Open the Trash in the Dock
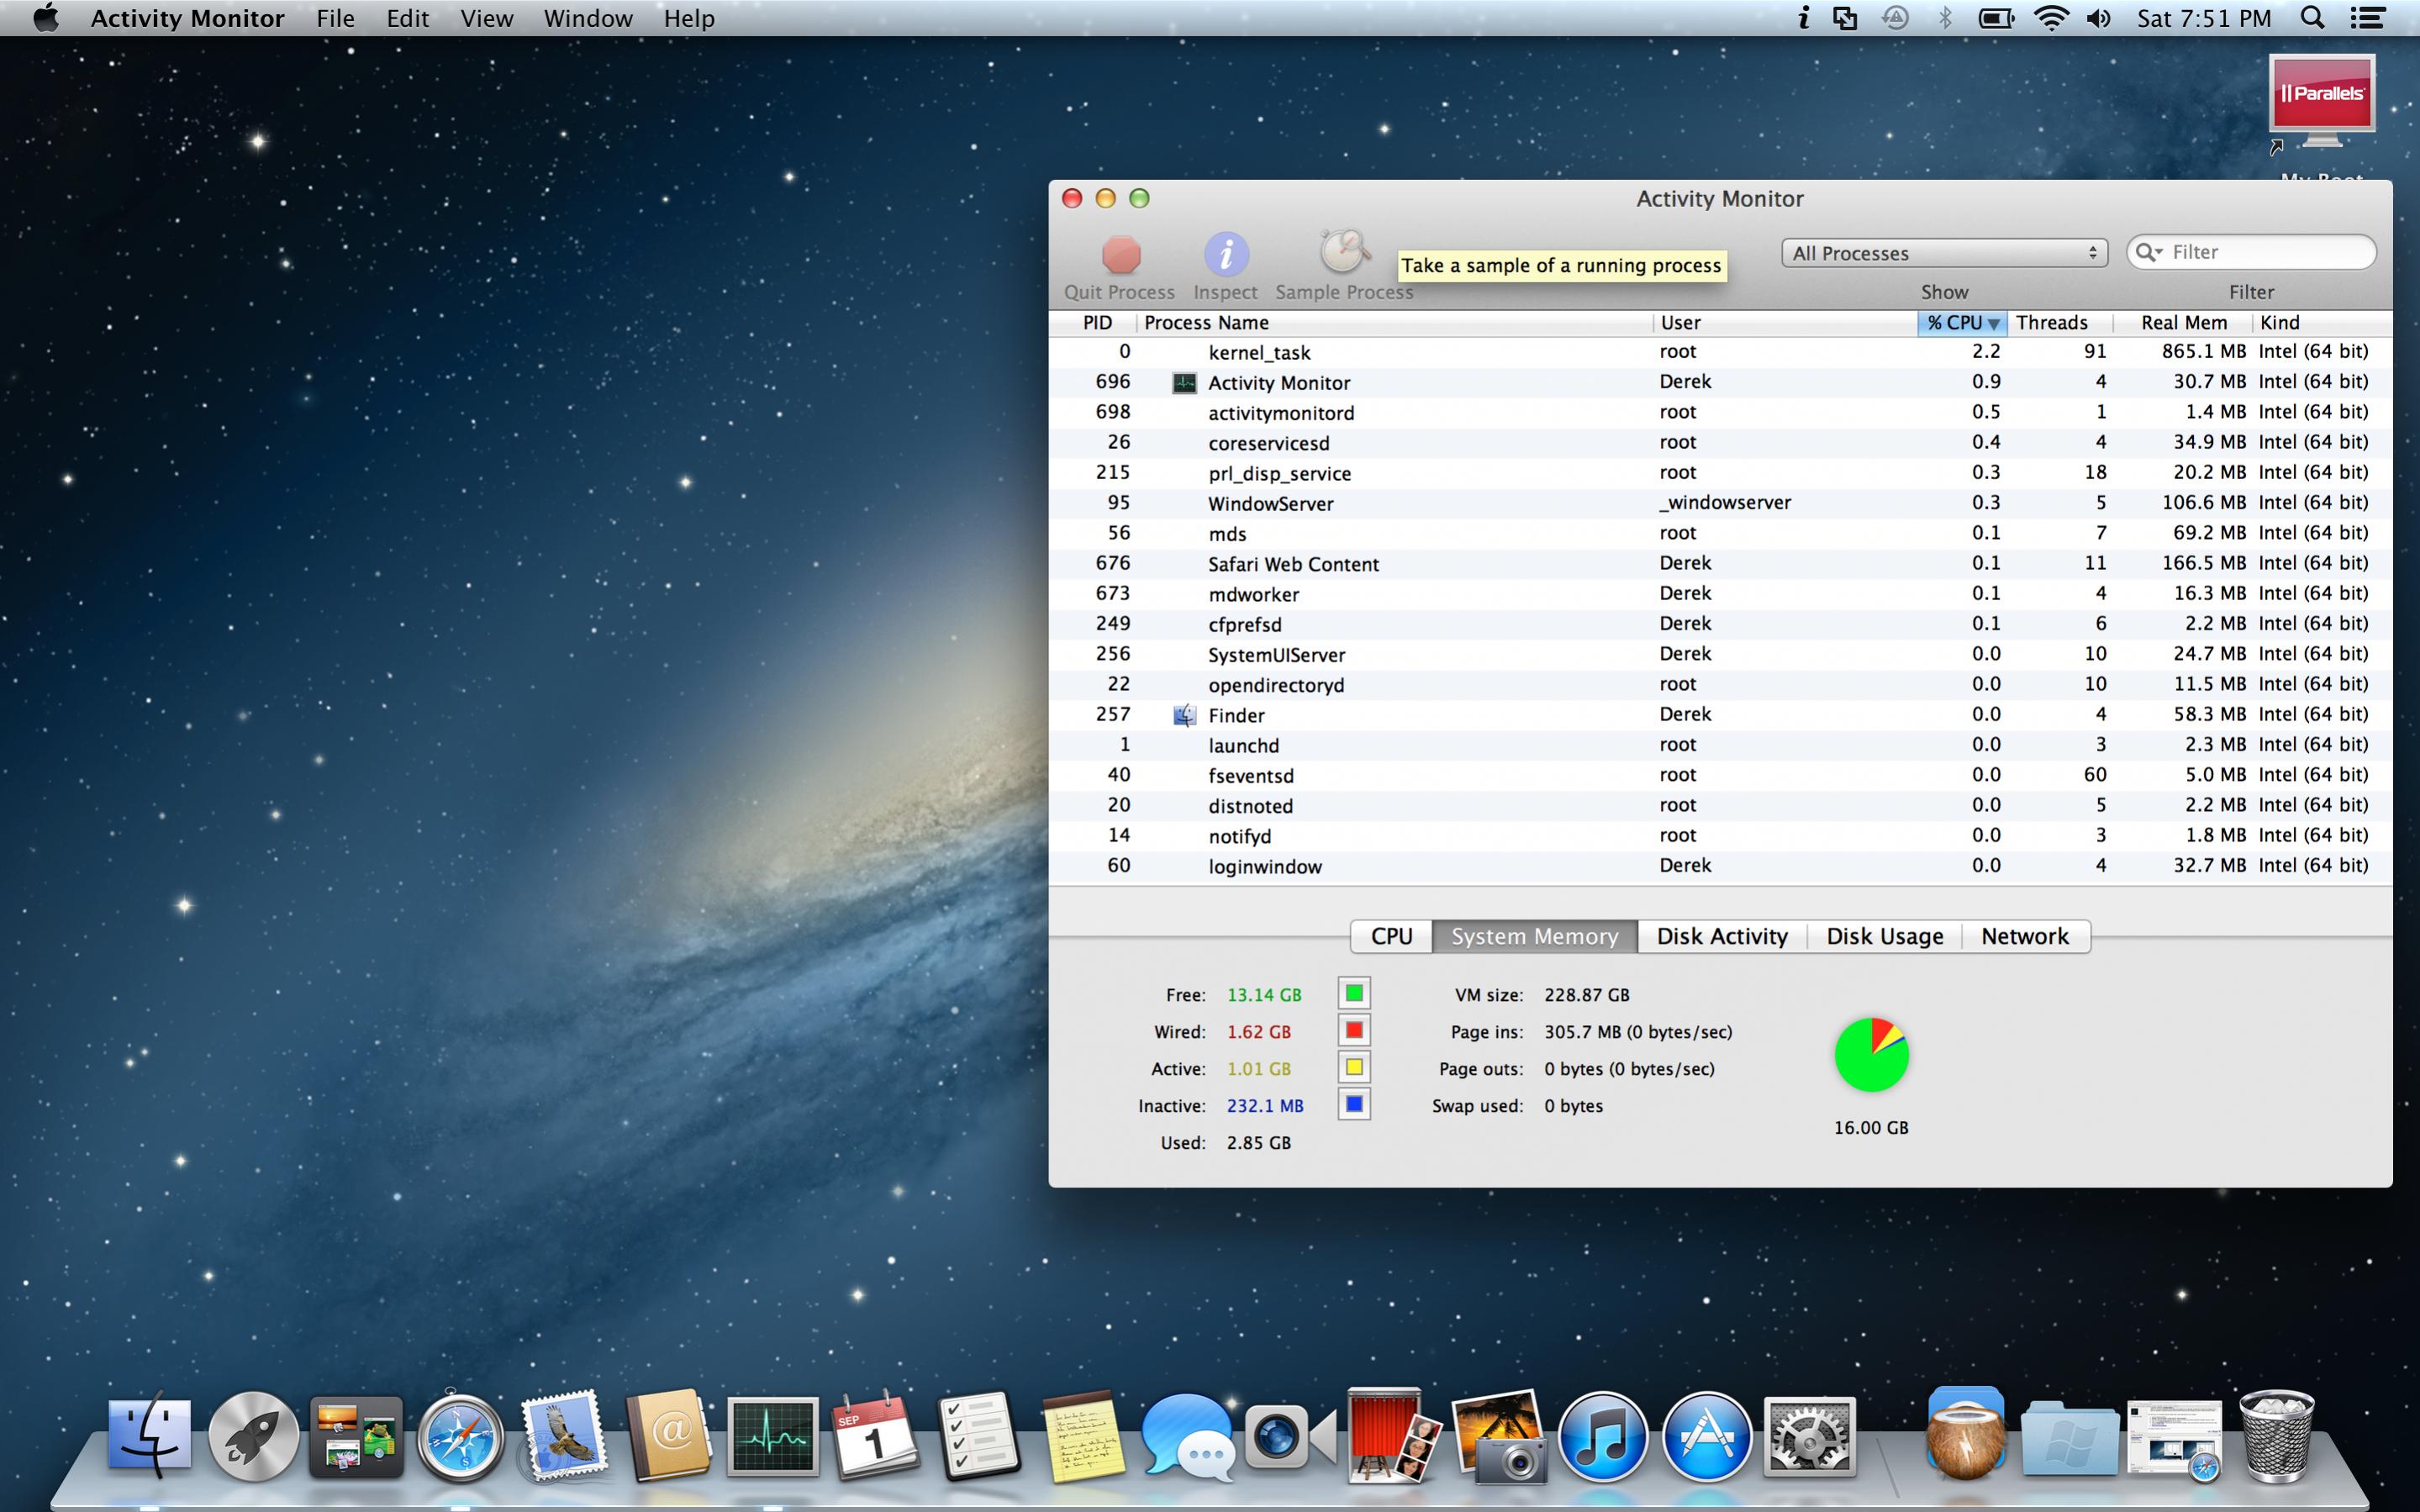Image resolution: width=2420 pixels, height=1512 pixels. (x=2276, y=1436)
